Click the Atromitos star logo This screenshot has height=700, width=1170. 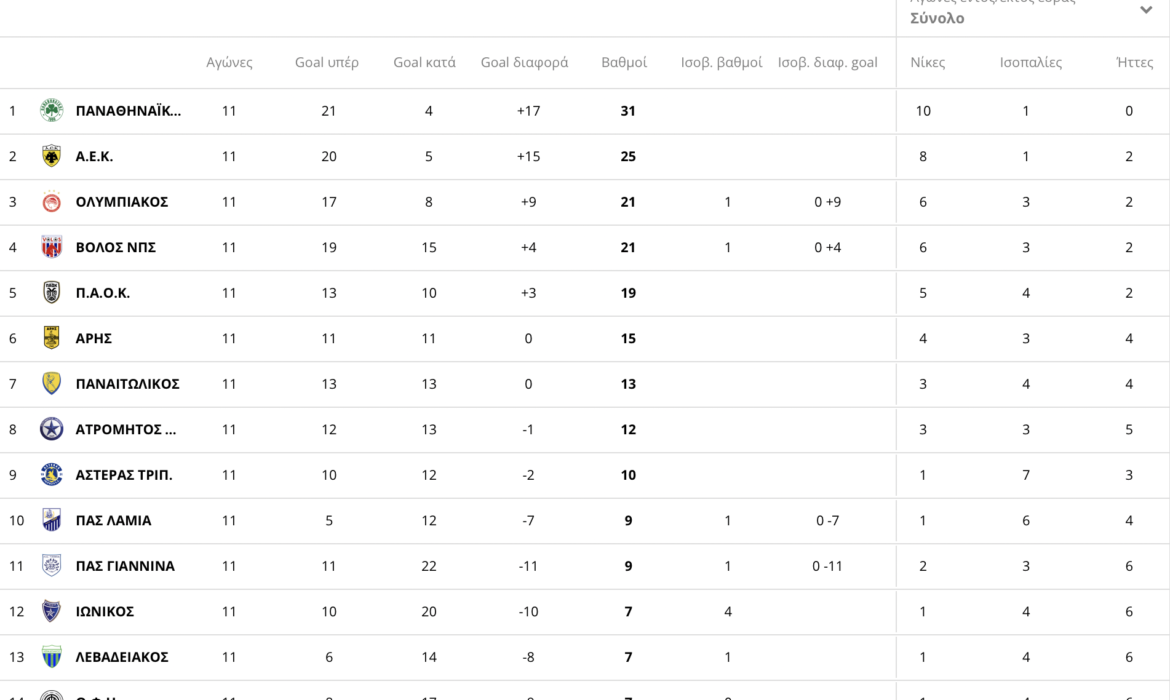coord(51,429)
